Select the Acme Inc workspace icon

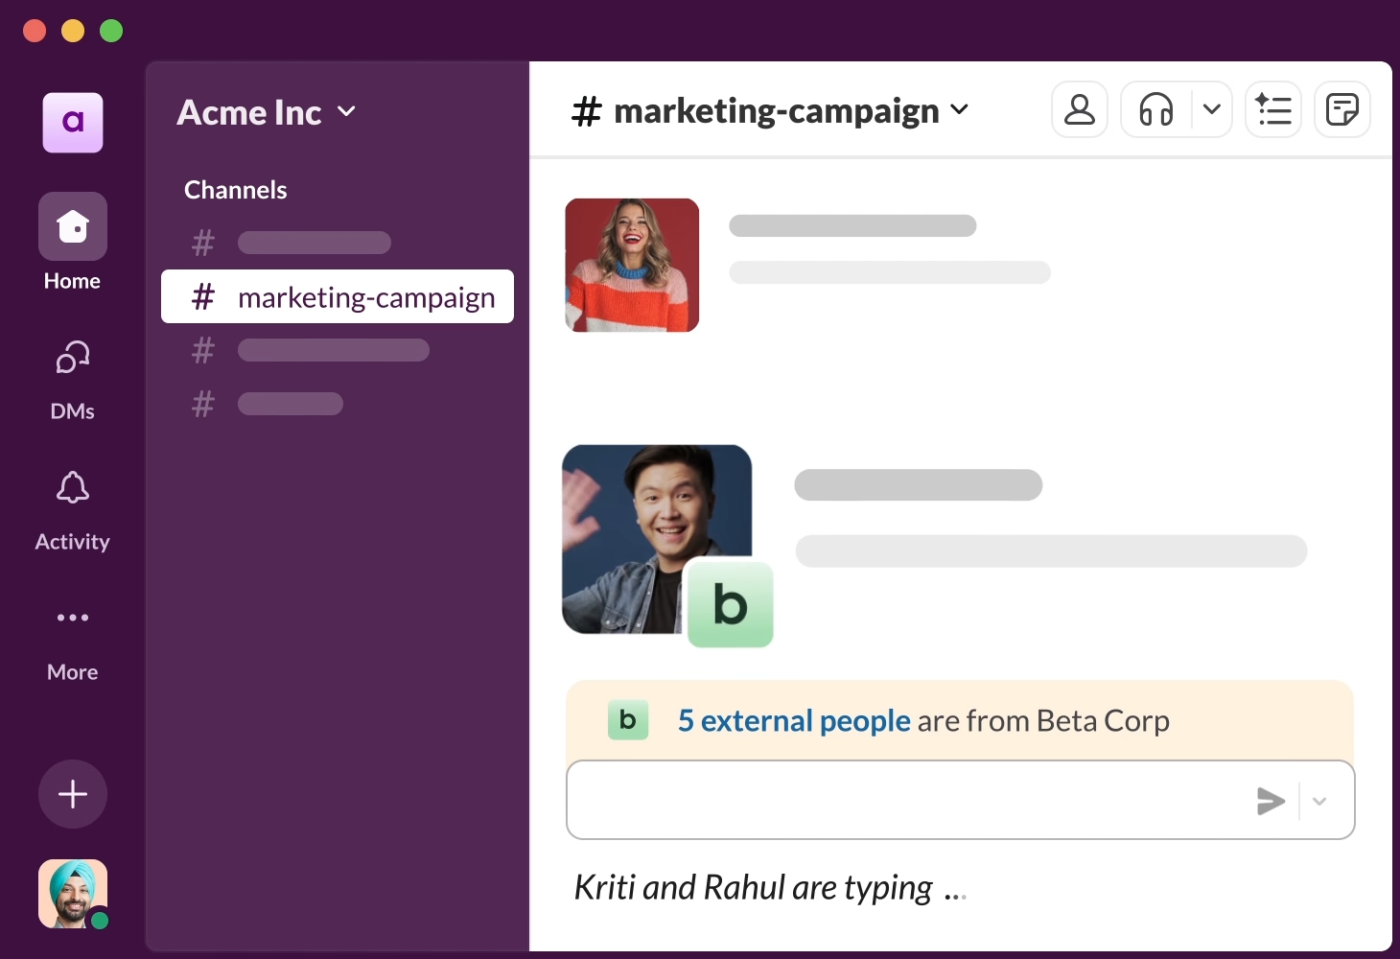pyautogui.click(x=72, y=122)
